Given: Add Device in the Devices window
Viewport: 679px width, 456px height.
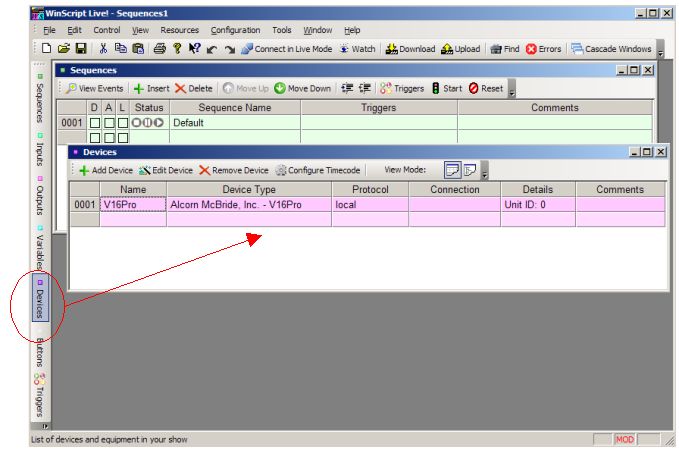Looking at the screenshot, I should [x=106, y=170].
